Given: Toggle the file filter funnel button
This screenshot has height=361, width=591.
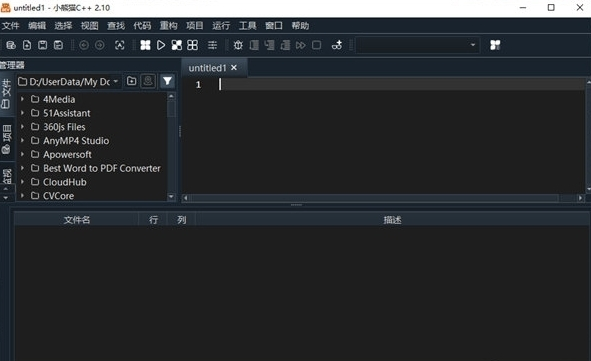Looking at the screenshot, I should [167, 81].
